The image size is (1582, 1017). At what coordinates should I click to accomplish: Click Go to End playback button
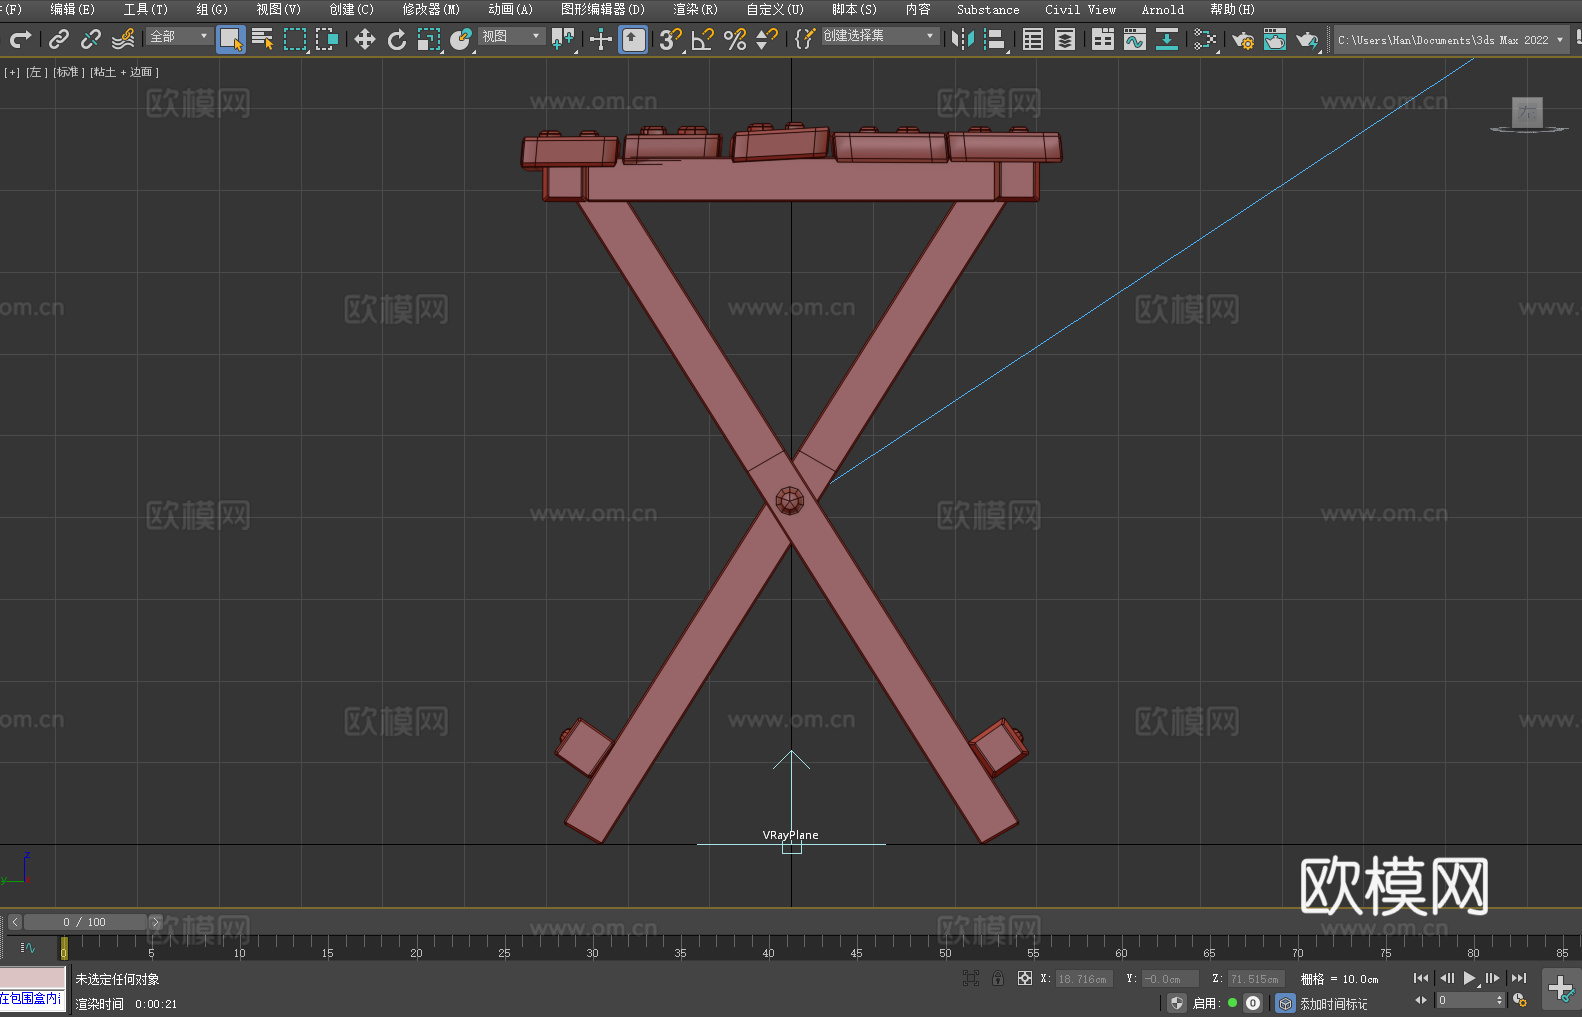(1518, 978)
